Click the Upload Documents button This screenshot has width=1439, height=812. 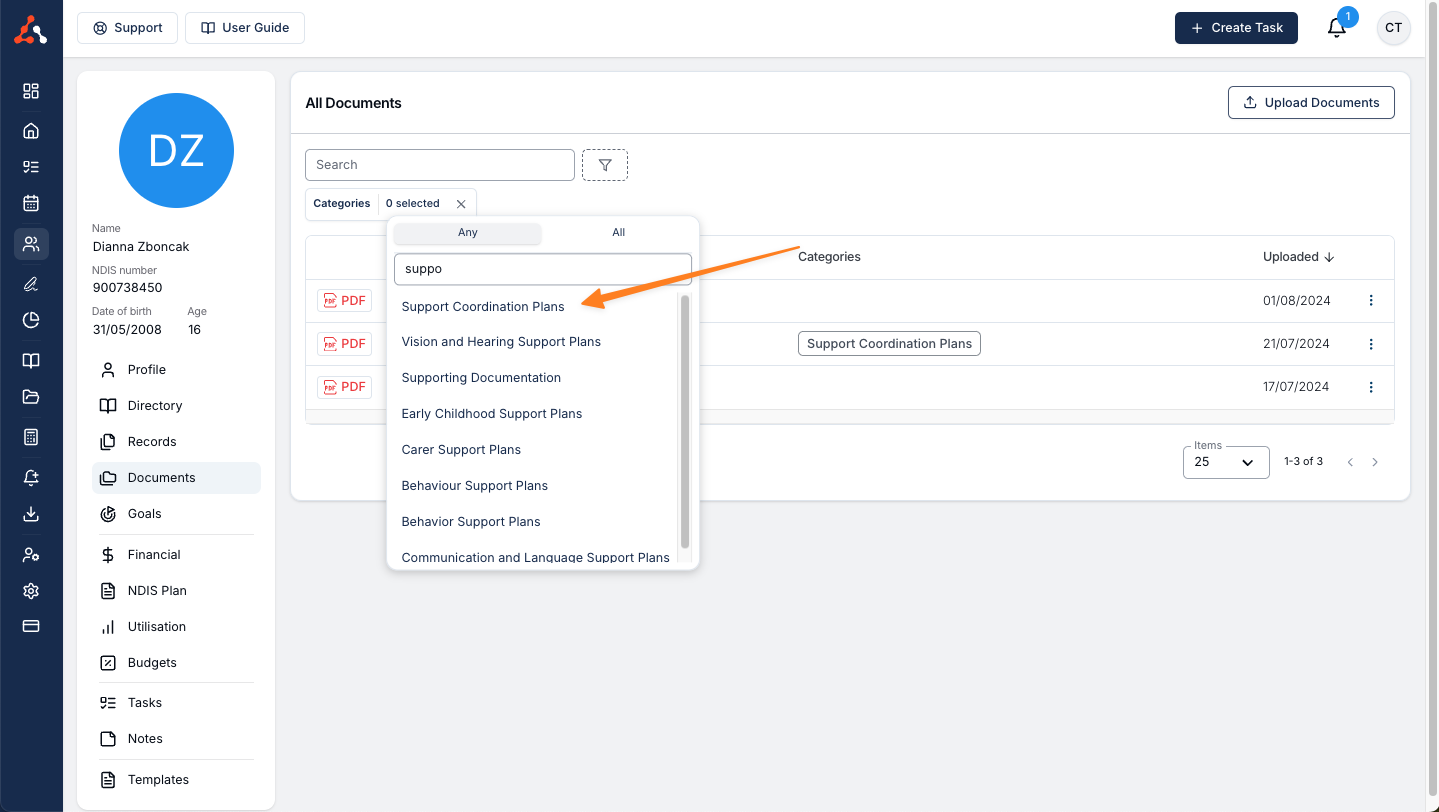coord(1310,103)
